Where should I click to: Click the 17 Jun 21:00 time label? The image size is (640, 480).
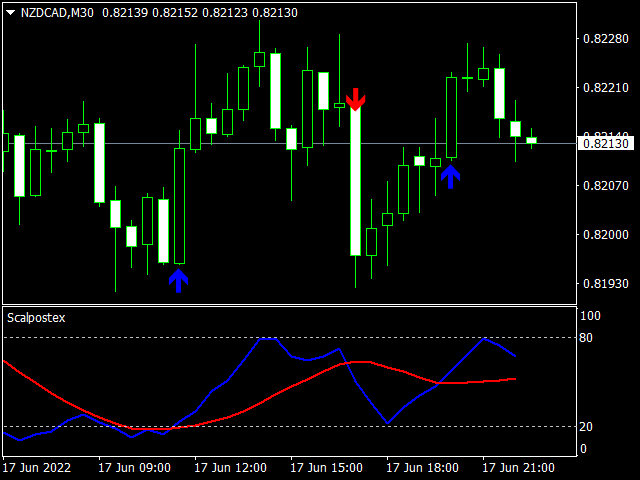518,468
